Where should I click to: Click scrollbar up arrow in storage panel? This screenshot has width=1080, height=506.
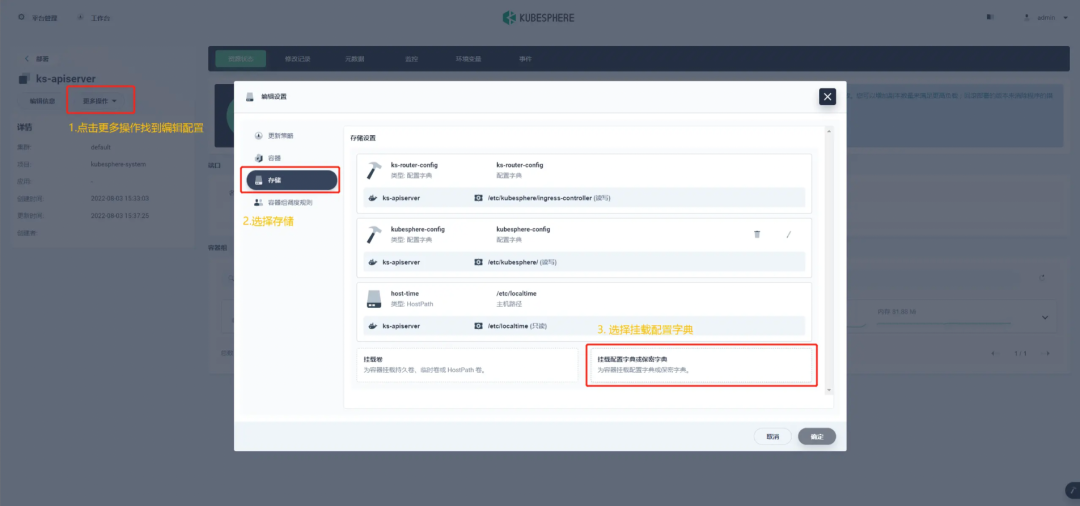829,131
